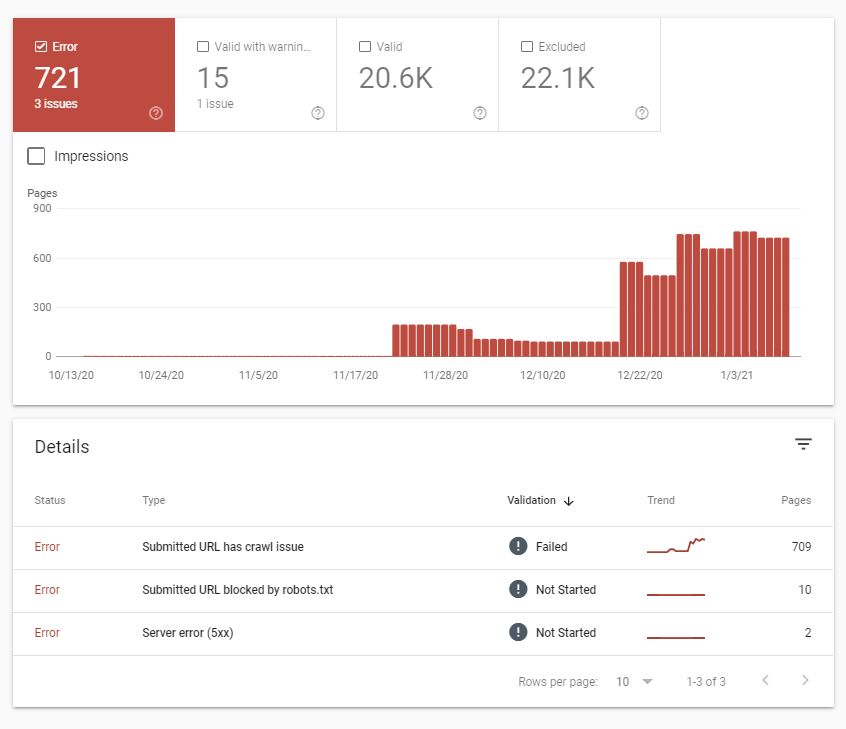Open help icon on Excluded card
Screen dimensions: 846x729
642,113
